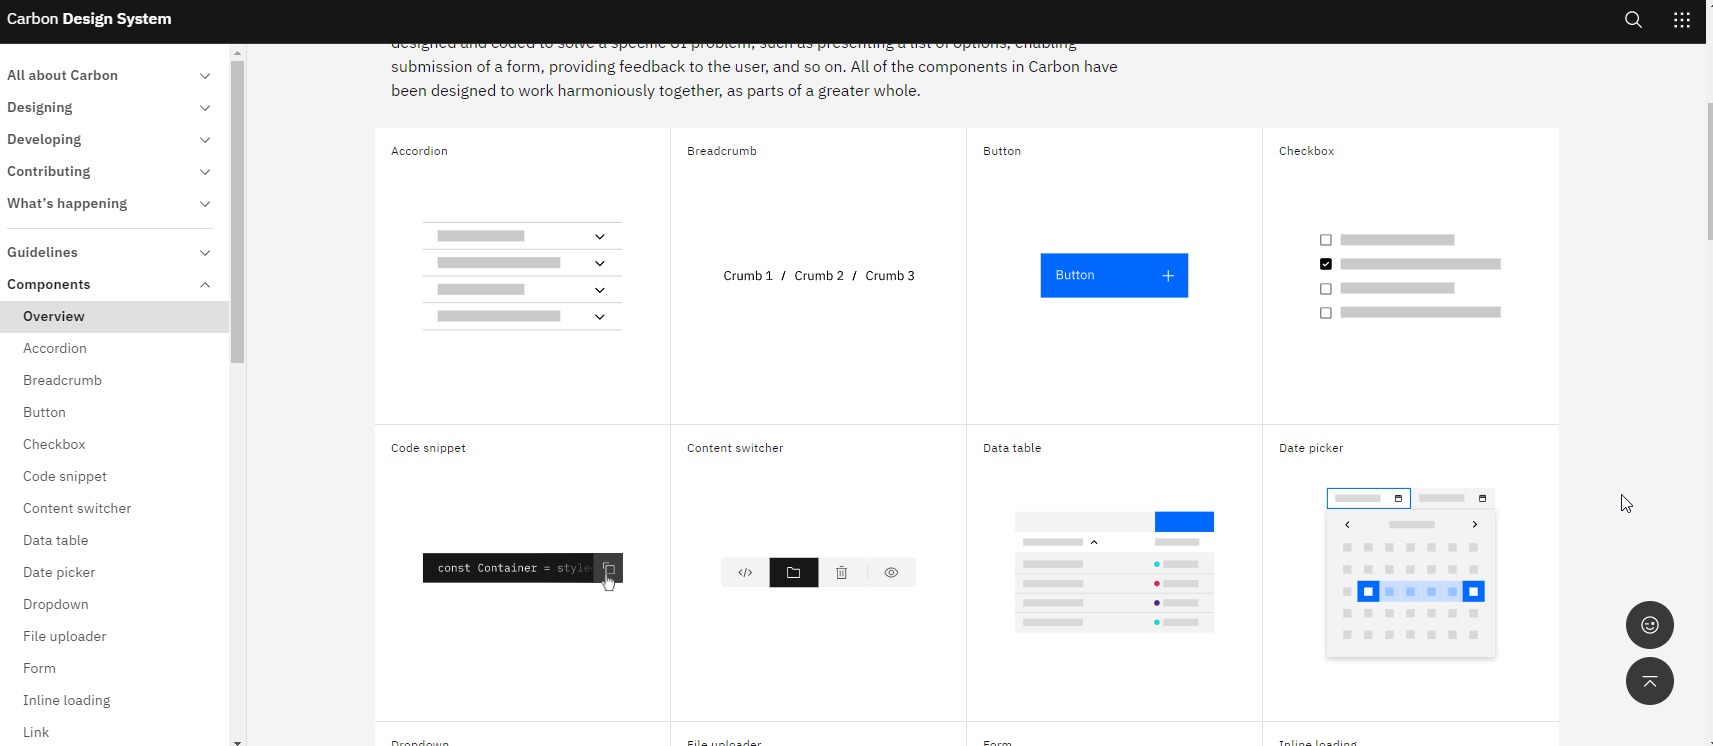
Task: Tick the third checkbox in Checkbox card
Action: point(1326,289)
